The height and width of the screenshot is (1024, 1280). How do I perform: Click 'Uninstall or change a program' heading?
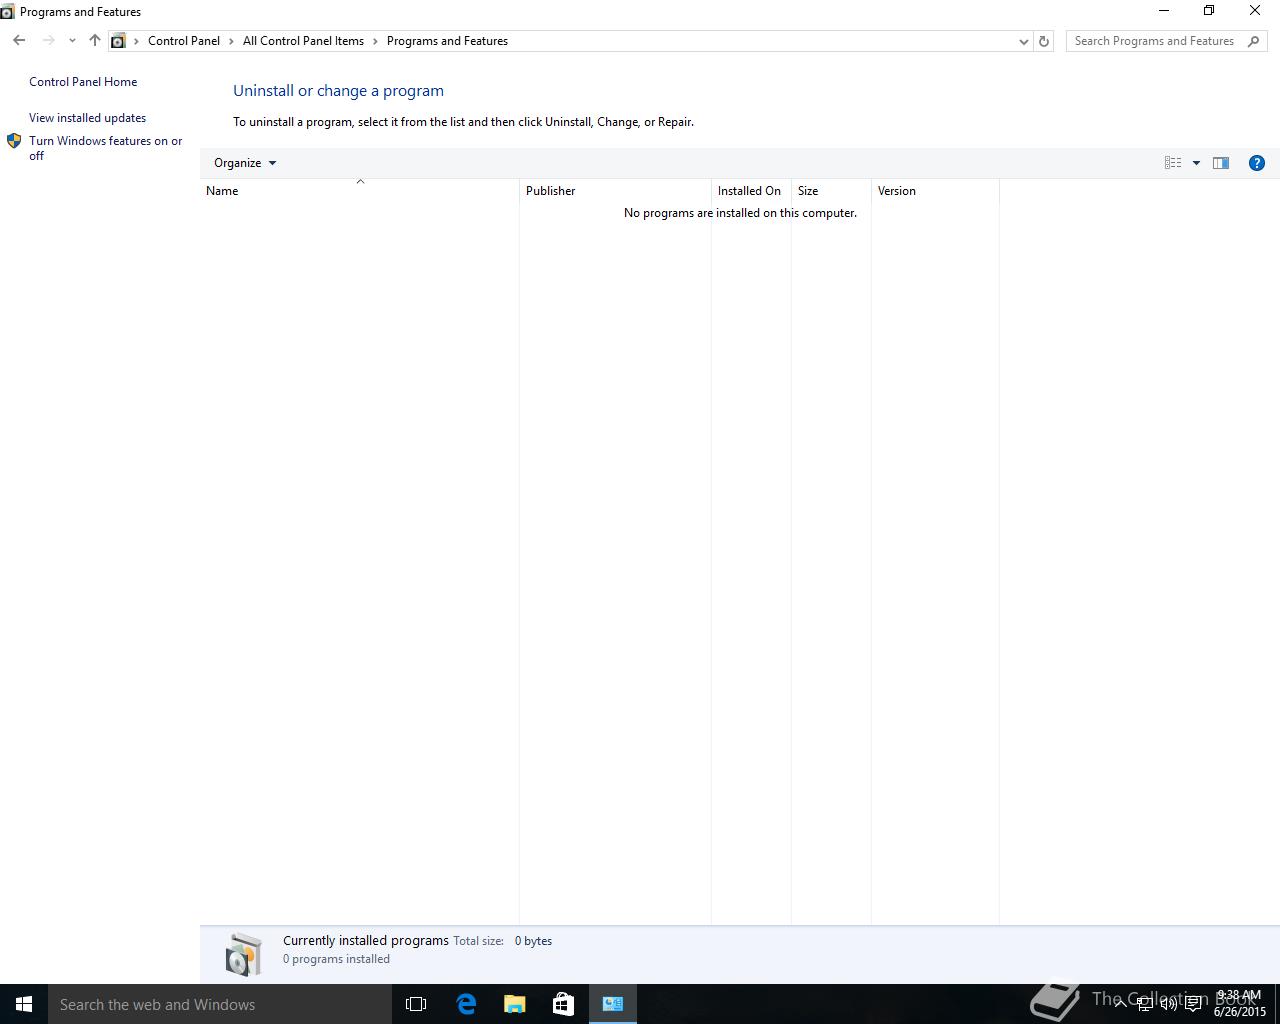338,90
